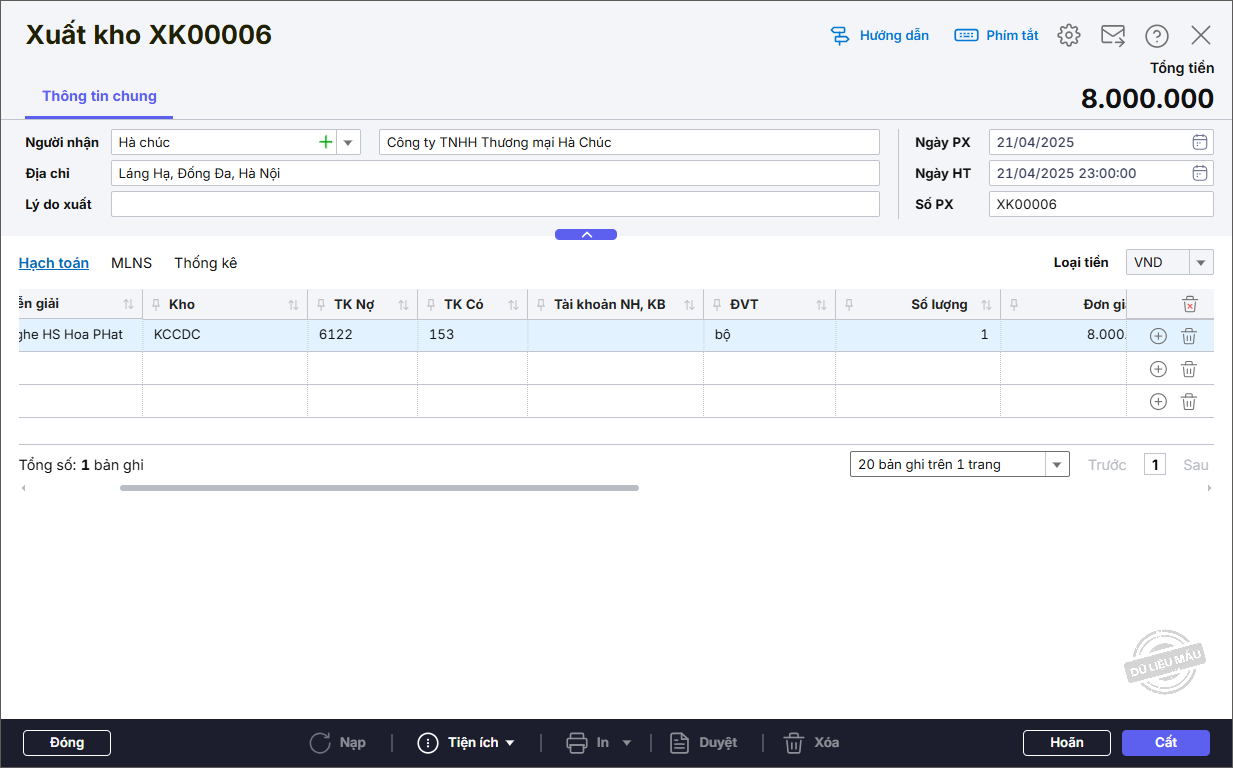Open calendar picker for Ngày HT
The image size is (1233, 768).
pyautogui.click(x=1200, y=173)
